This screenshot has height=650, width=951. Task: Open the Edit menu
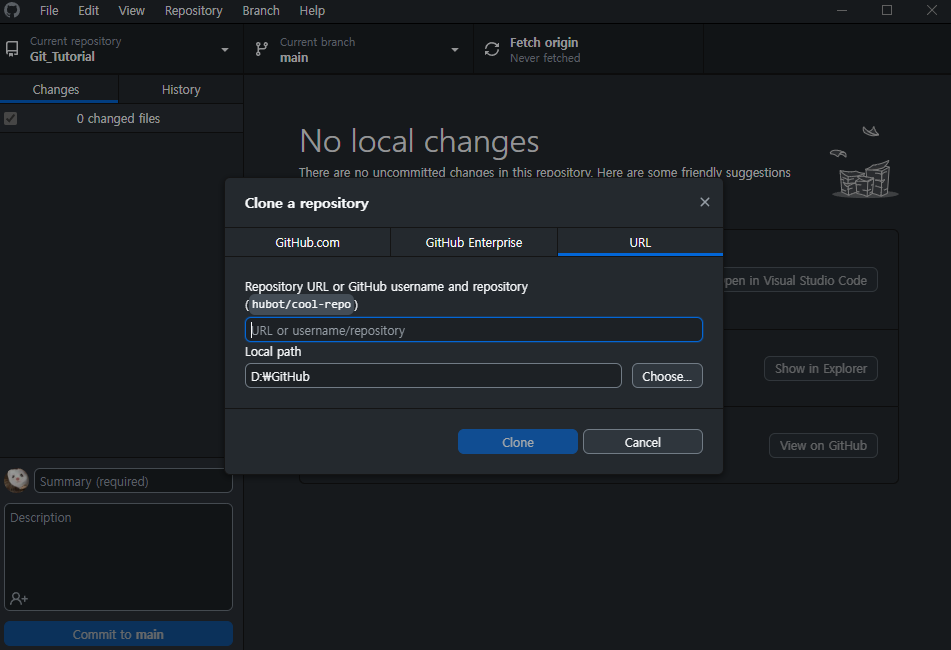point(89,10)
